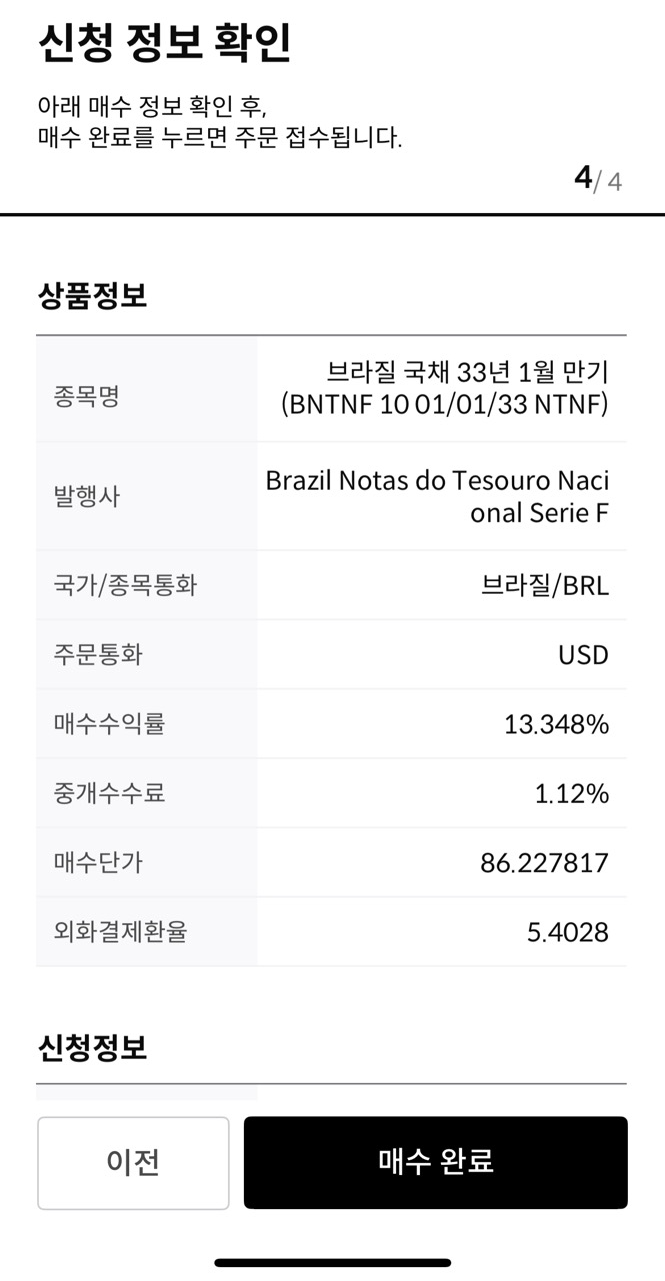Select the 매수수익률 13.348% value

click(556, 724)
